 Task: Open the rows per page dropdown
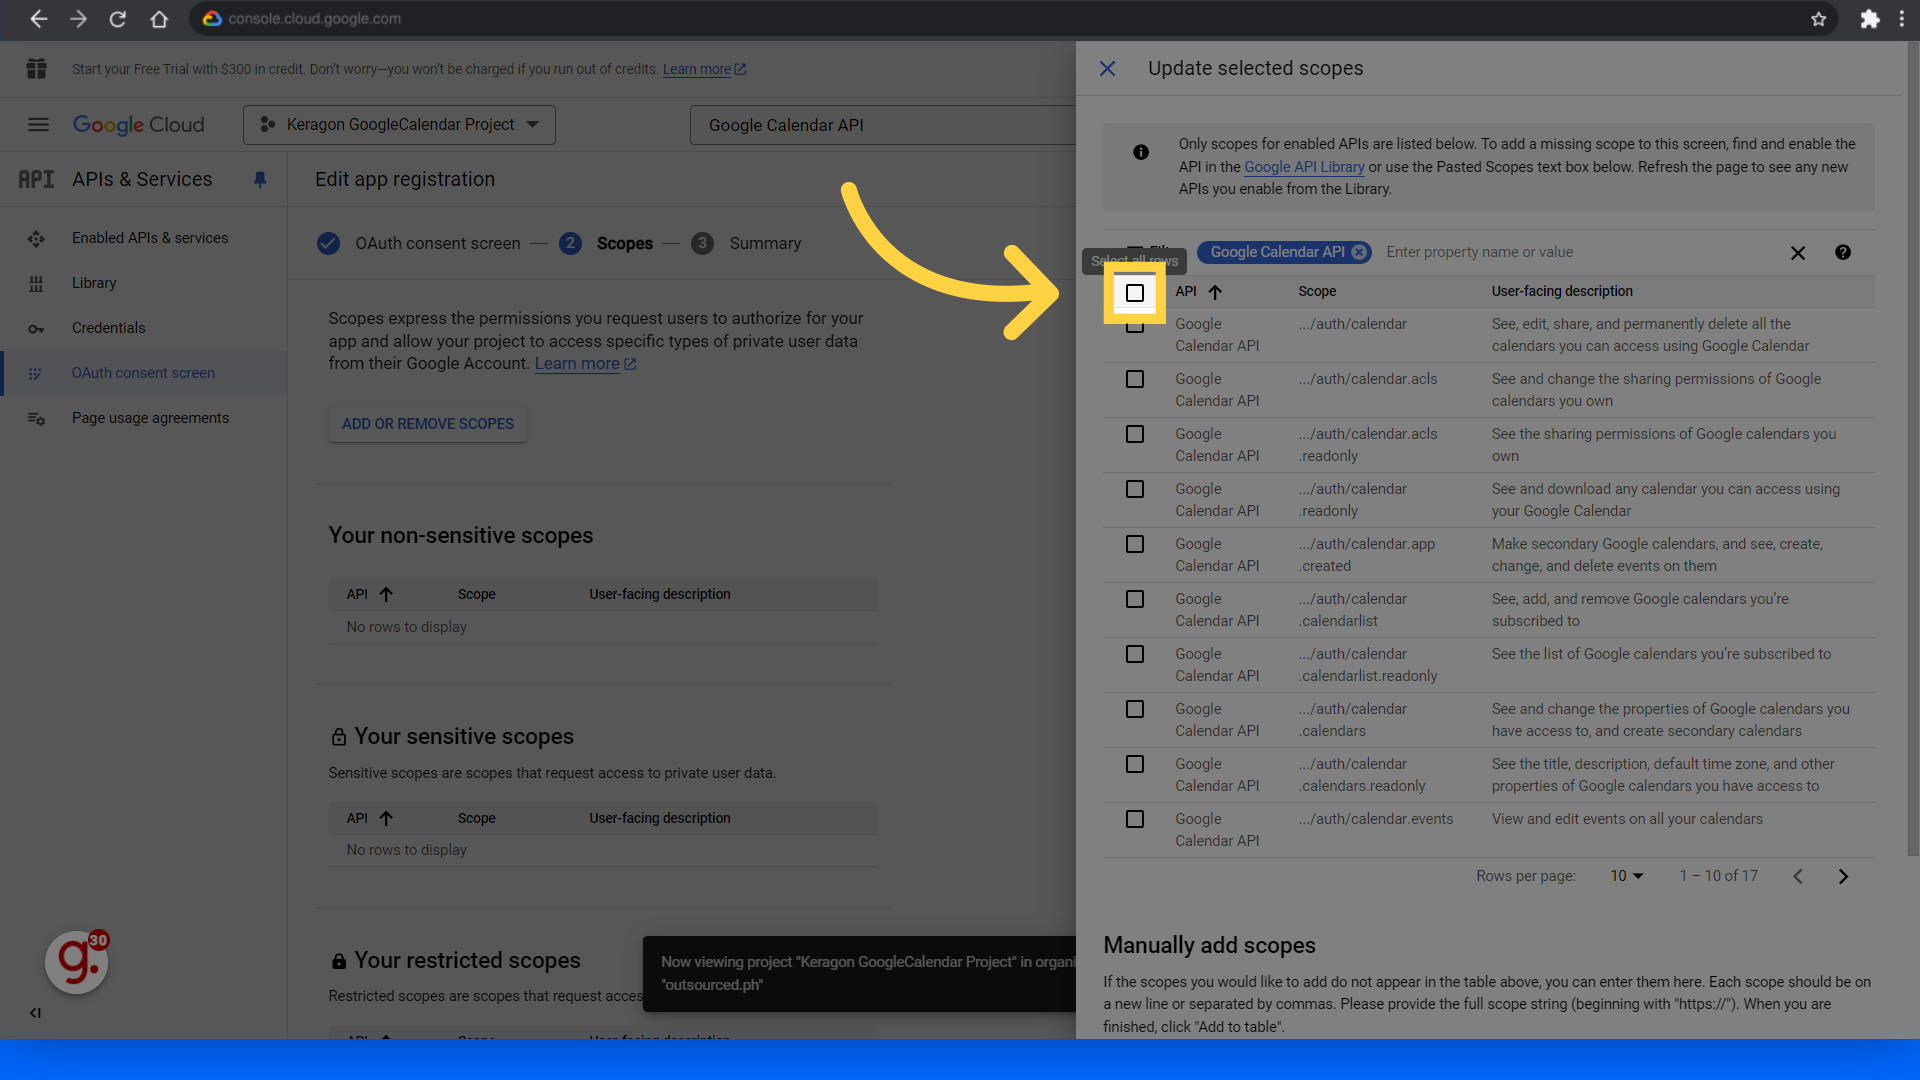click(x=1626, y=876)
